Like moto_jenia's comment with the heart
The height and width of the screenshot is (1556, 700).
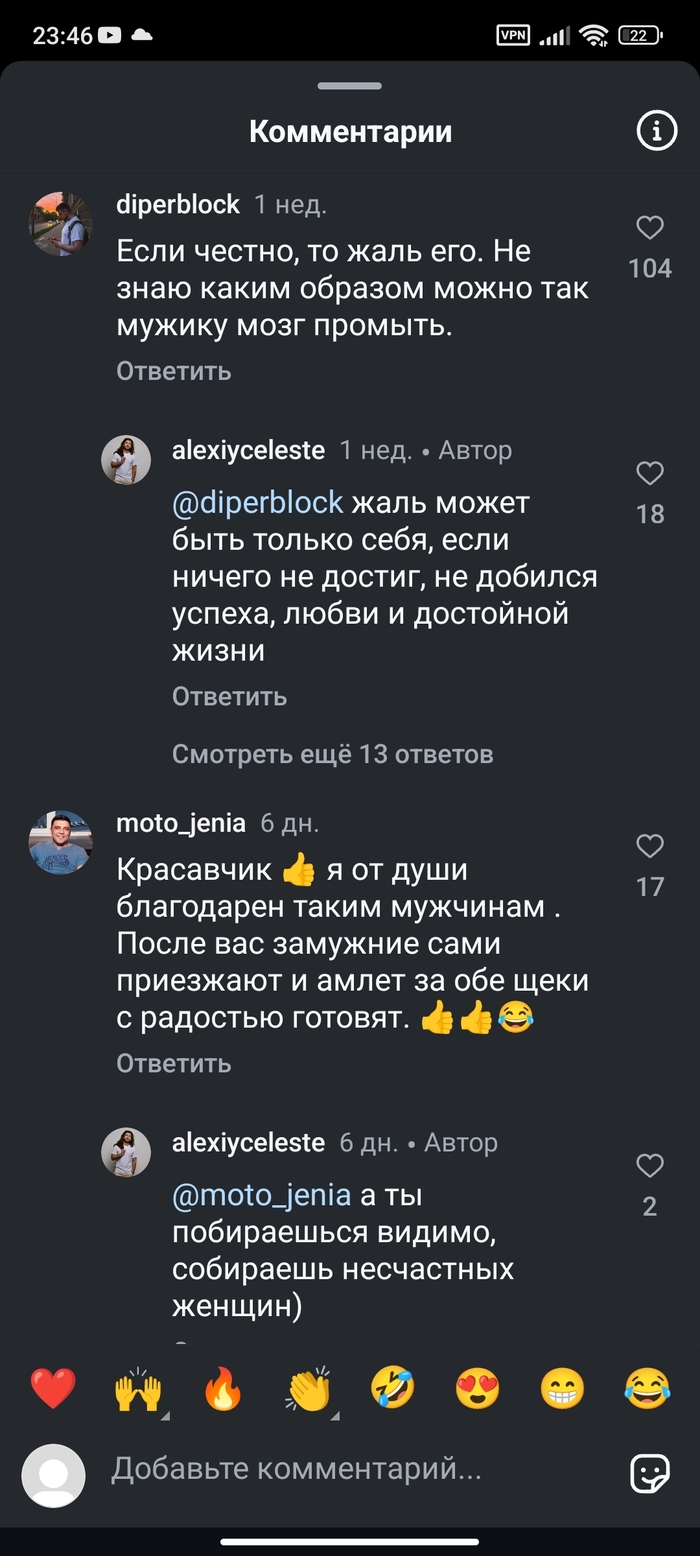[x=650, y=847]
